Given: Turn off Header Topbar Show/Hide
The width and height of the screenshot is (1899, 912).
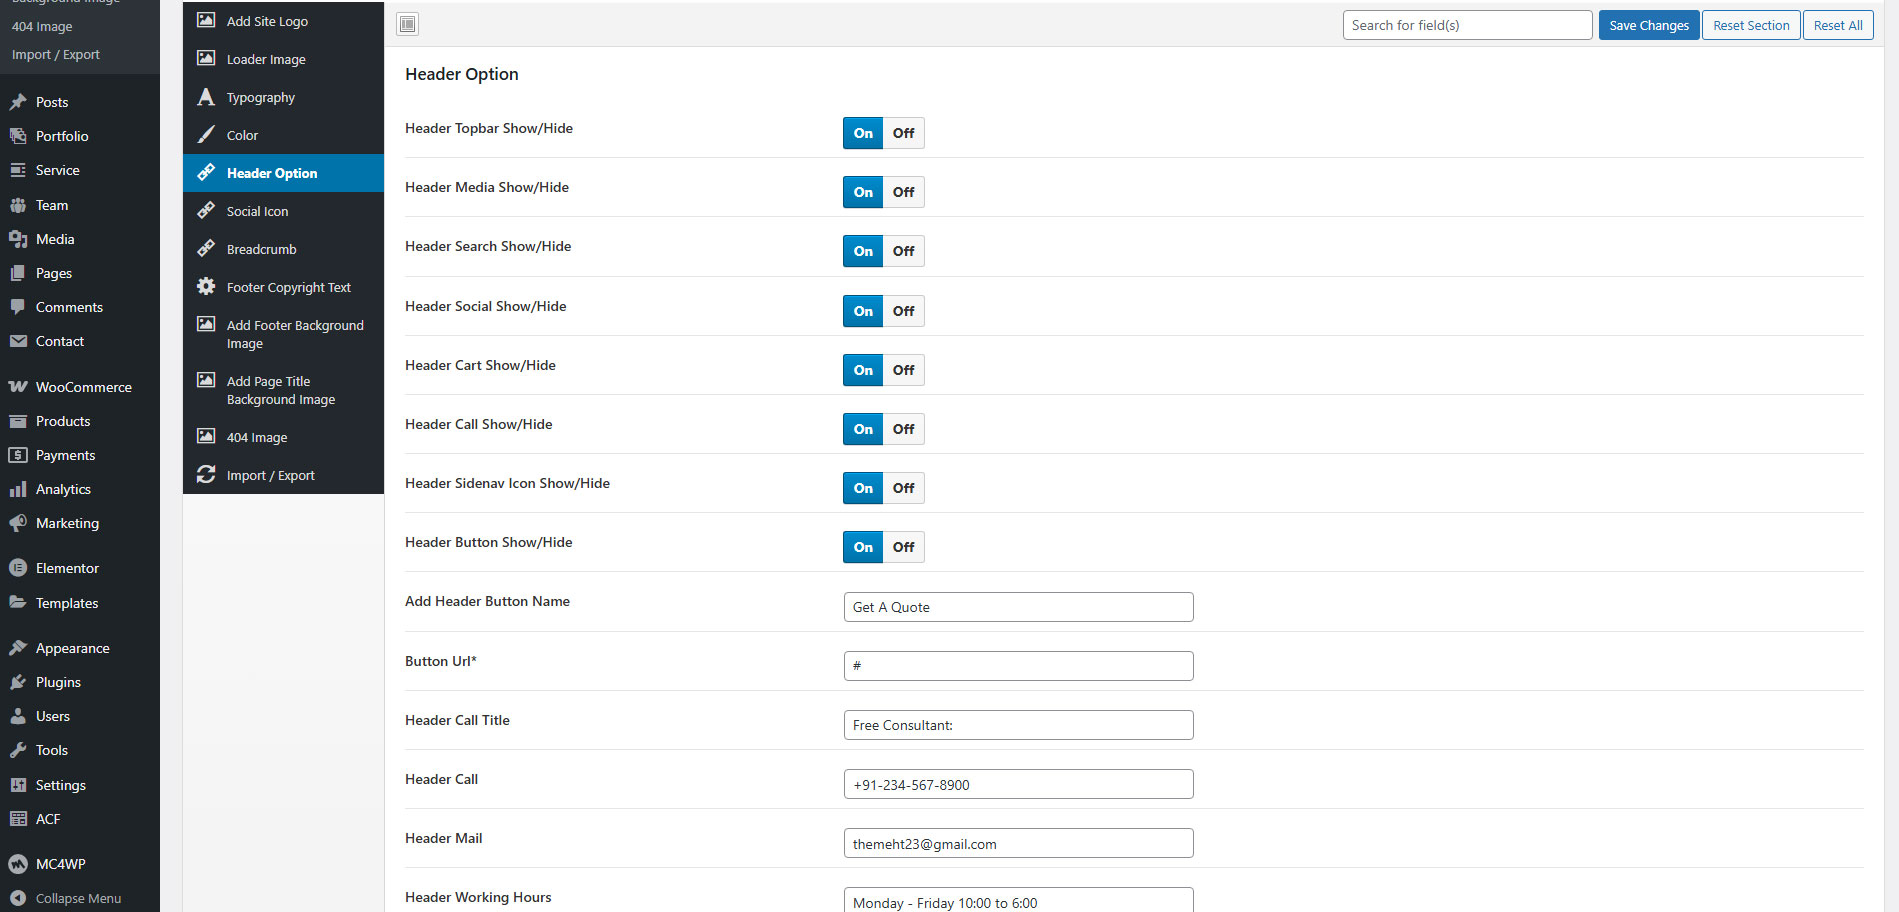Looking at the screenshot, I should click(x=903, y=133).
